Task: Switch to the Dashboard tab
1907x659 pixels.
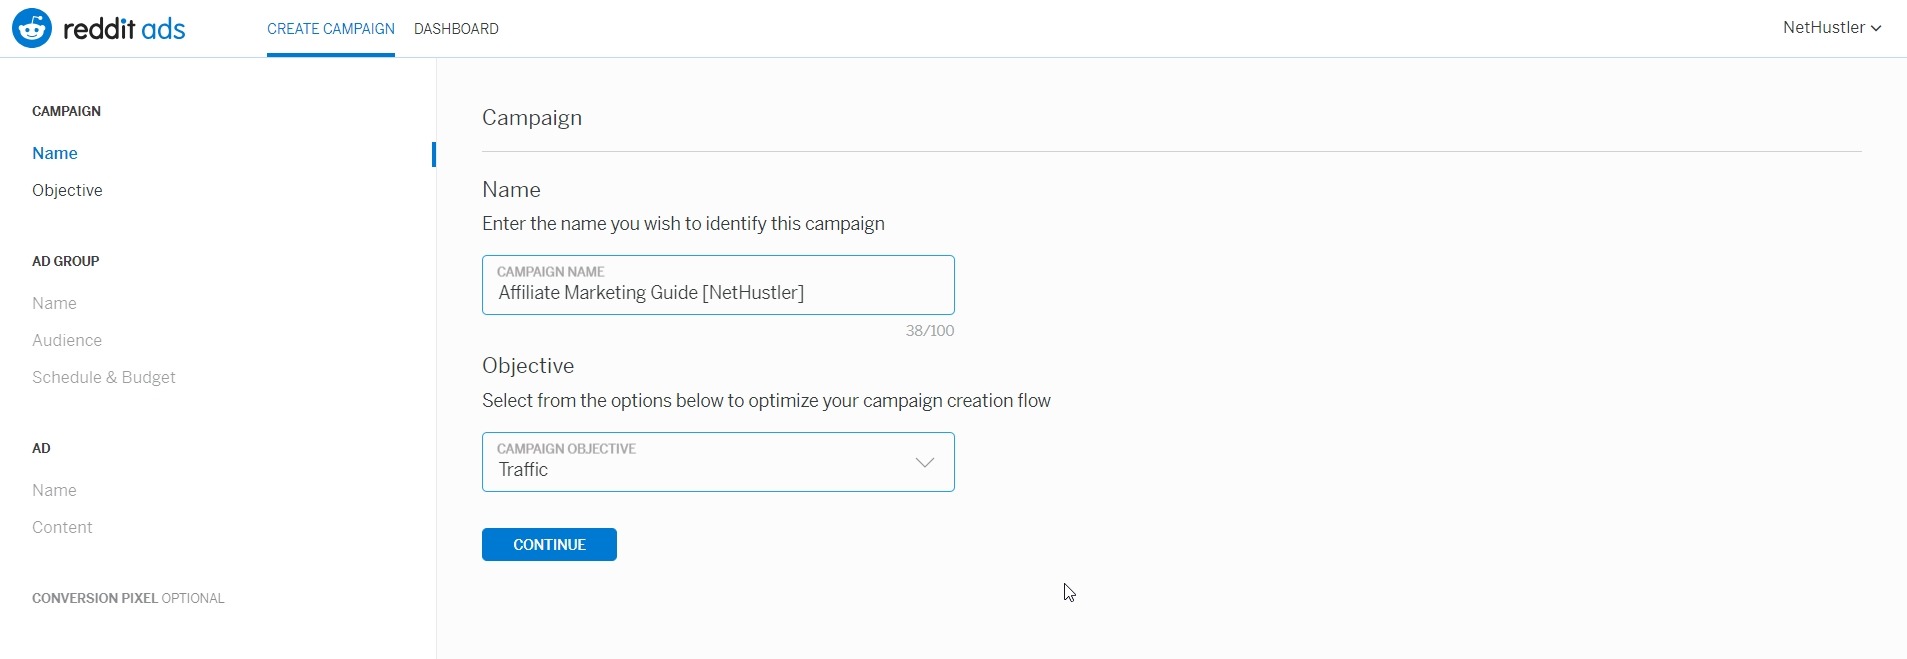Action: [456, 29]
